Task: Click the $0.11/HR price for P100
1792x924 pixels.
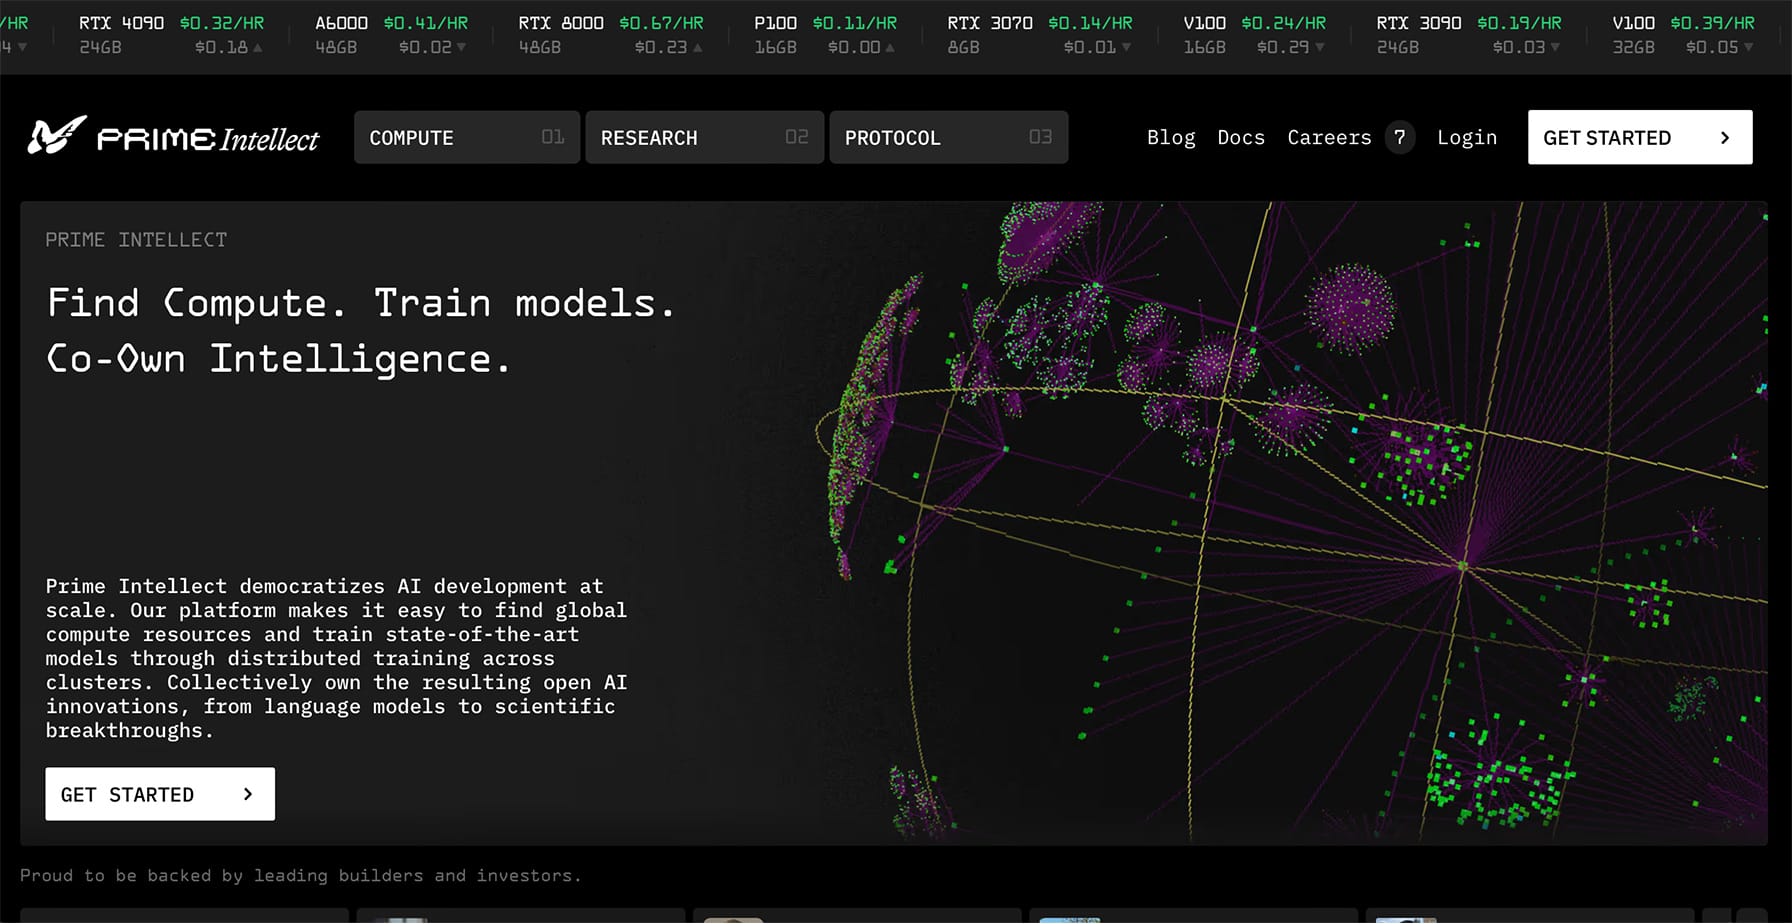Action: [855, 23]
